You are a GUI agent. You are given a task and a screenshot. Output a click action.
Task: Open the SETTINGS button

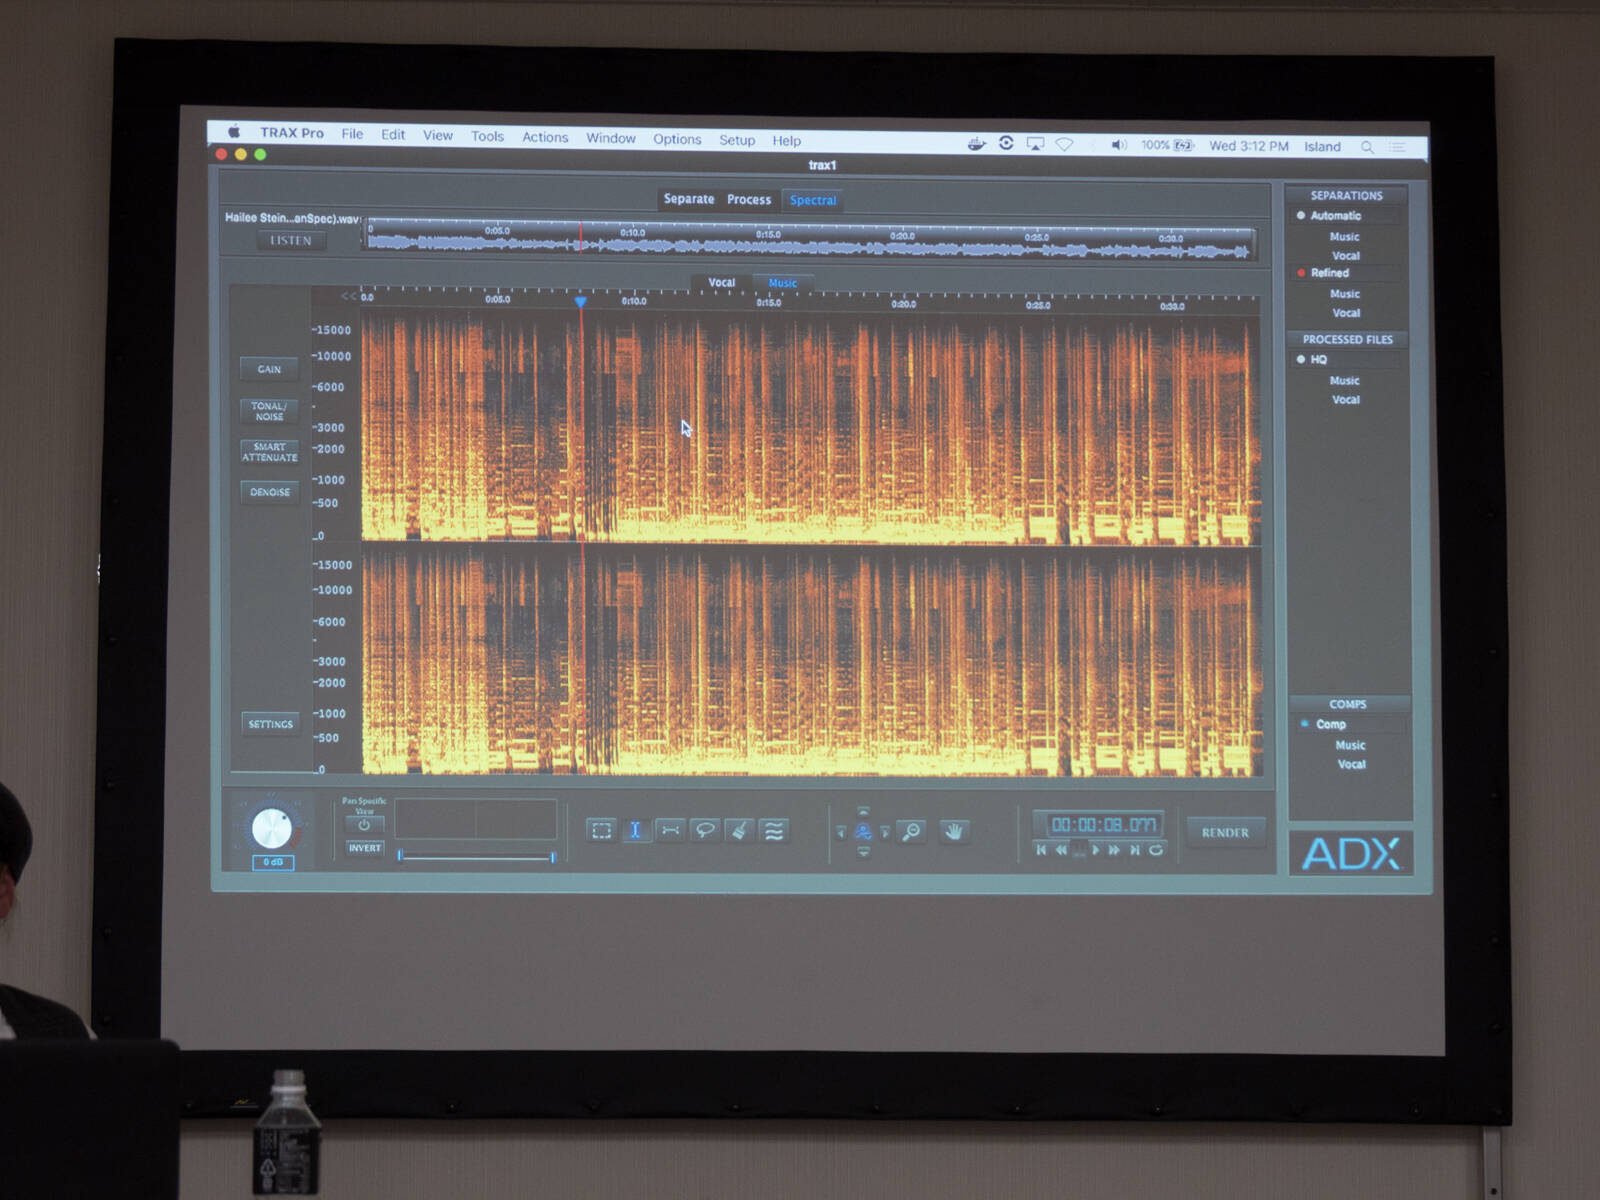click(270, 724)
